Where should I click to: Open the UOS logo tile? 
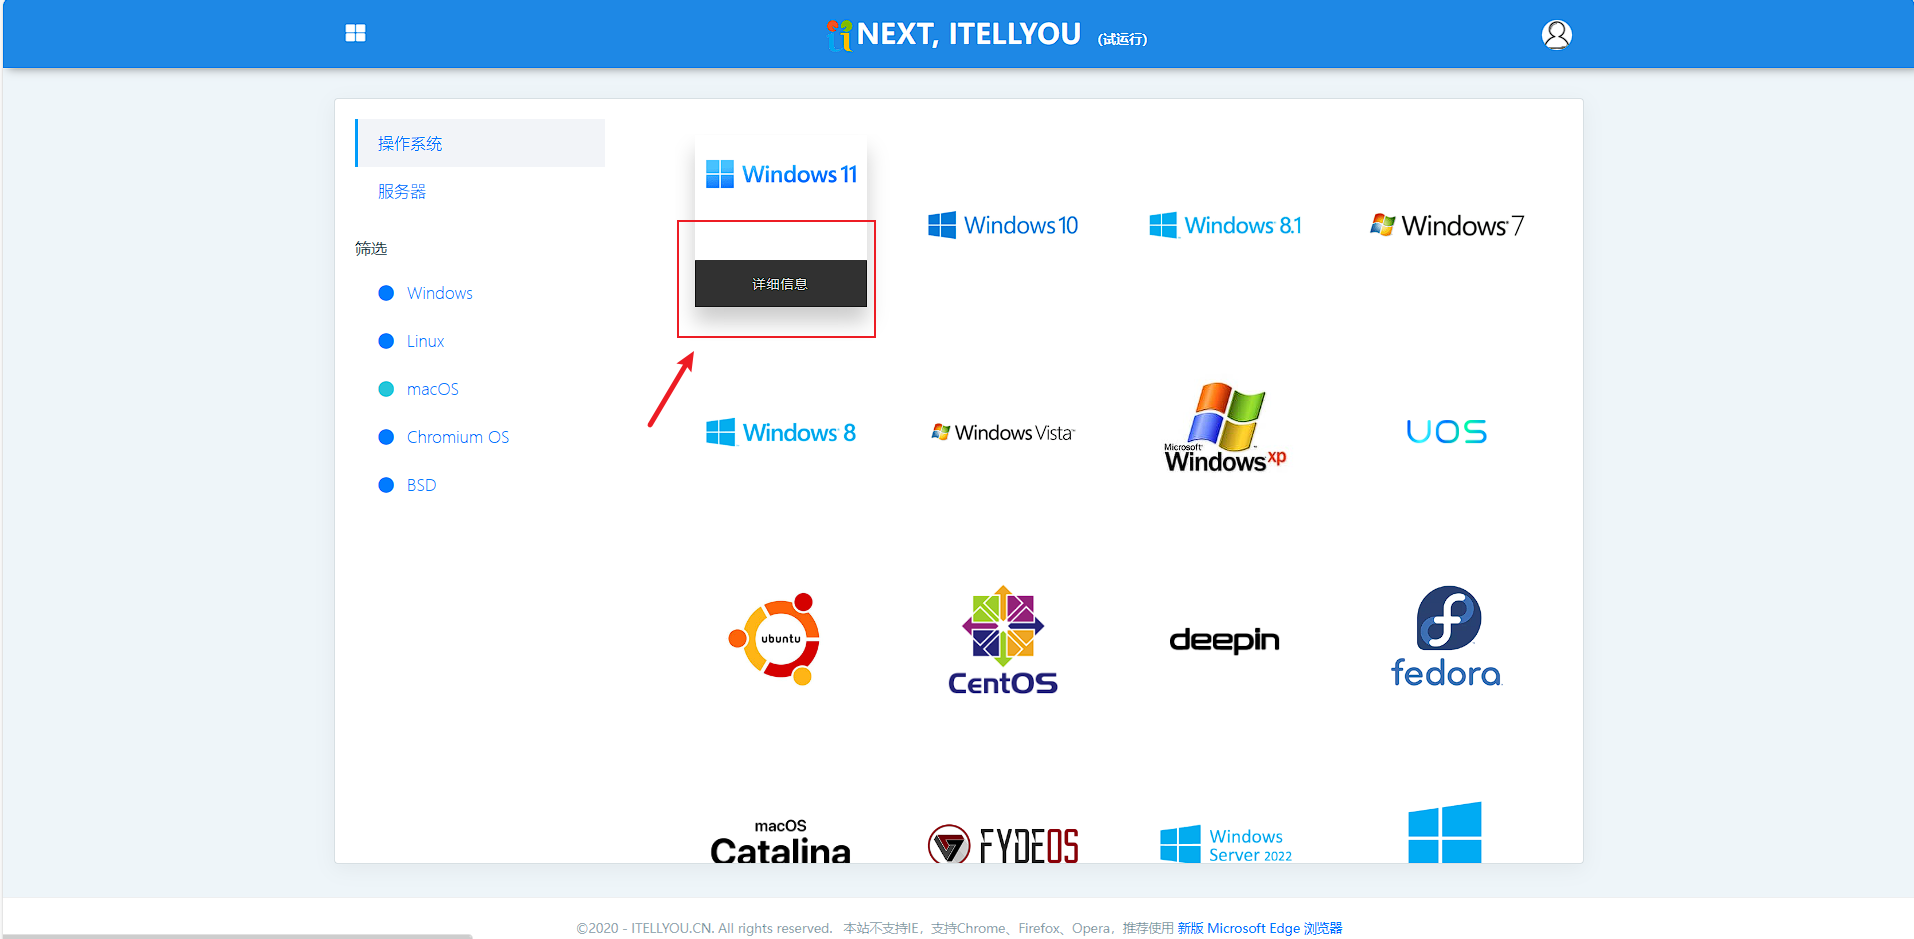(x=1446, y=432)
